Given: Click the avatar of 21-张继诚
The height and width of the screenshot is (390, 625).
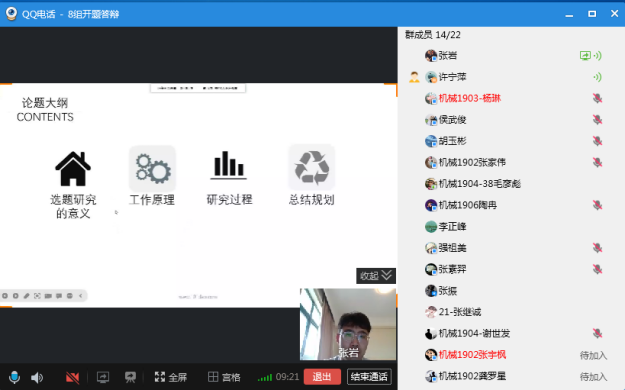Looking at the screenshot, I should click(431, 312).
